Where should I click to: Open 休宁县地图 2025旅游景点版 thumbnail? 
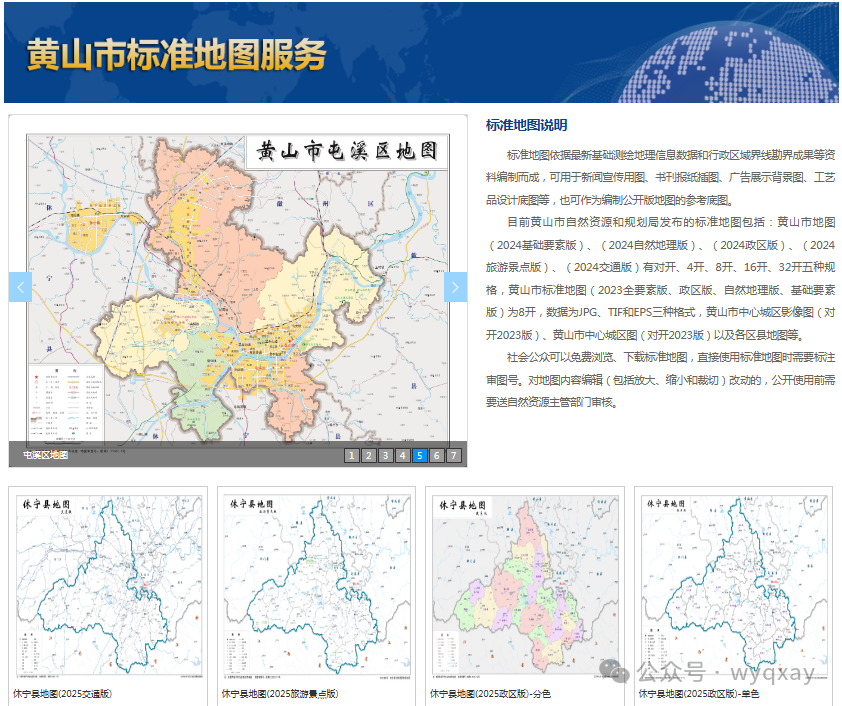pos(317,586)
